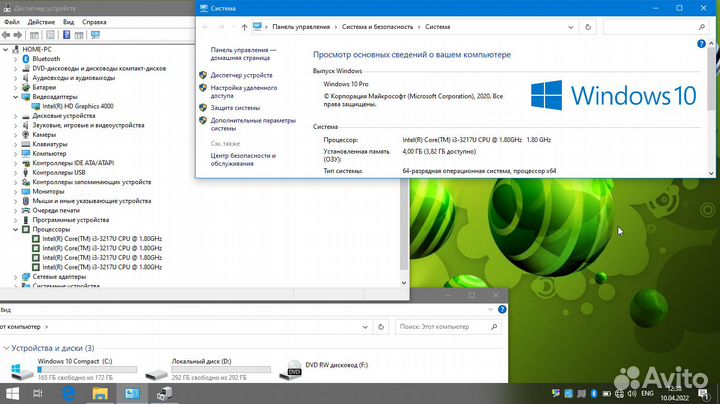Select Windows 10 Compact (C:) drive
Screen dimensions: 720x404
(74, 369)
